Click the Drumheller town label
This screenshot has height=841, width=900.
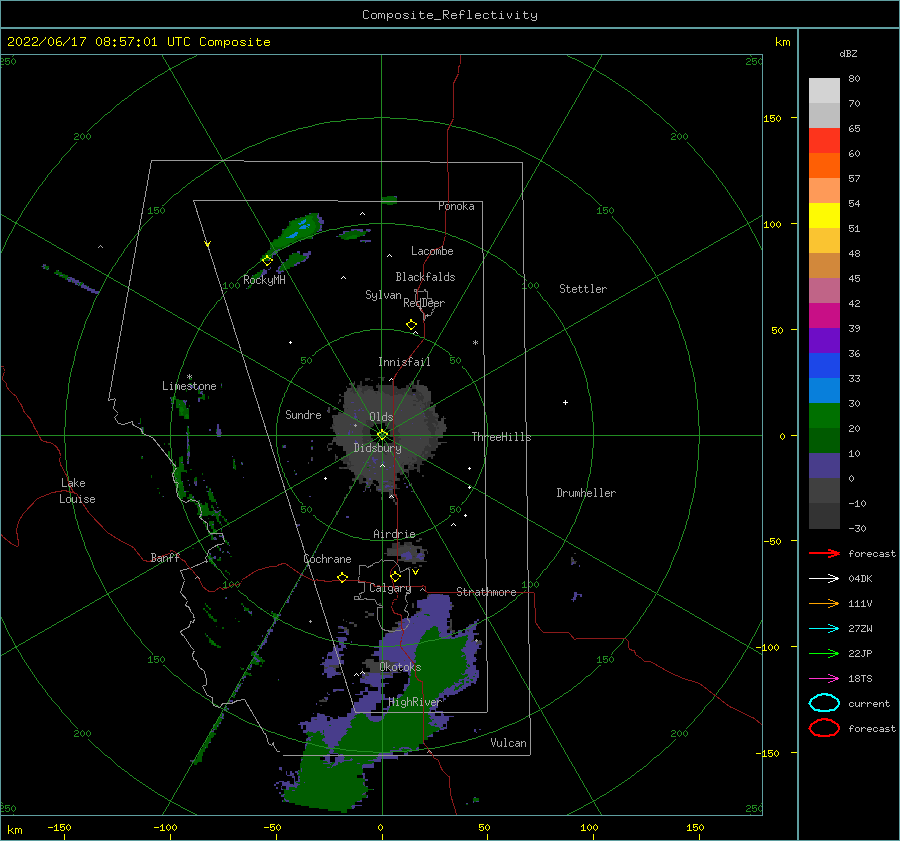coord(586,493)
